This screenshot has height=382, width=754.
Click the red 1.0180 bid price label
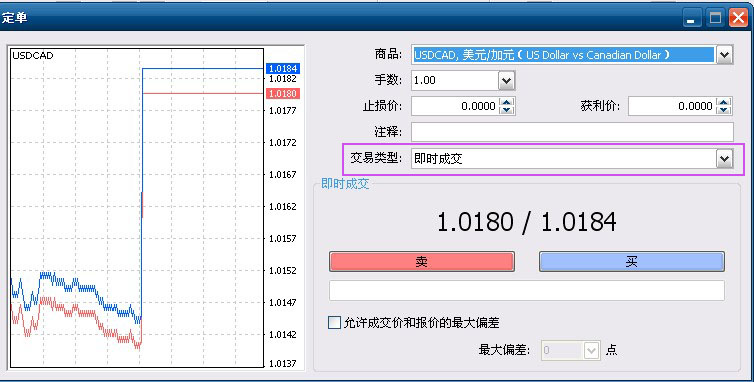pyautogui.click(x=283, y=93)
